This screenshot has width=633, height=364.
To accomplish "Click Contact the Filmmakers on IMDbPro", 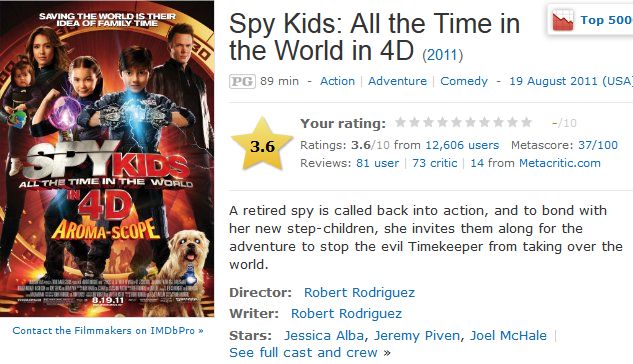I will (108, 331).
